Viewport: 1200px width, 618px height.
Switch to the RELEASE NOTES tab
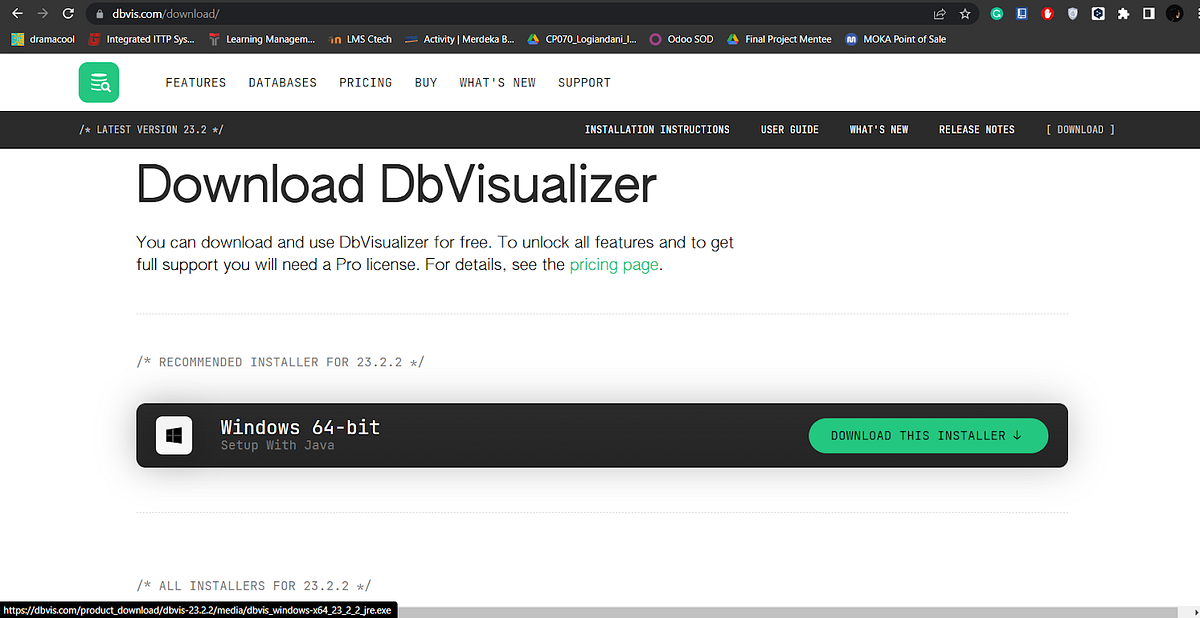(x=976, y=129)
